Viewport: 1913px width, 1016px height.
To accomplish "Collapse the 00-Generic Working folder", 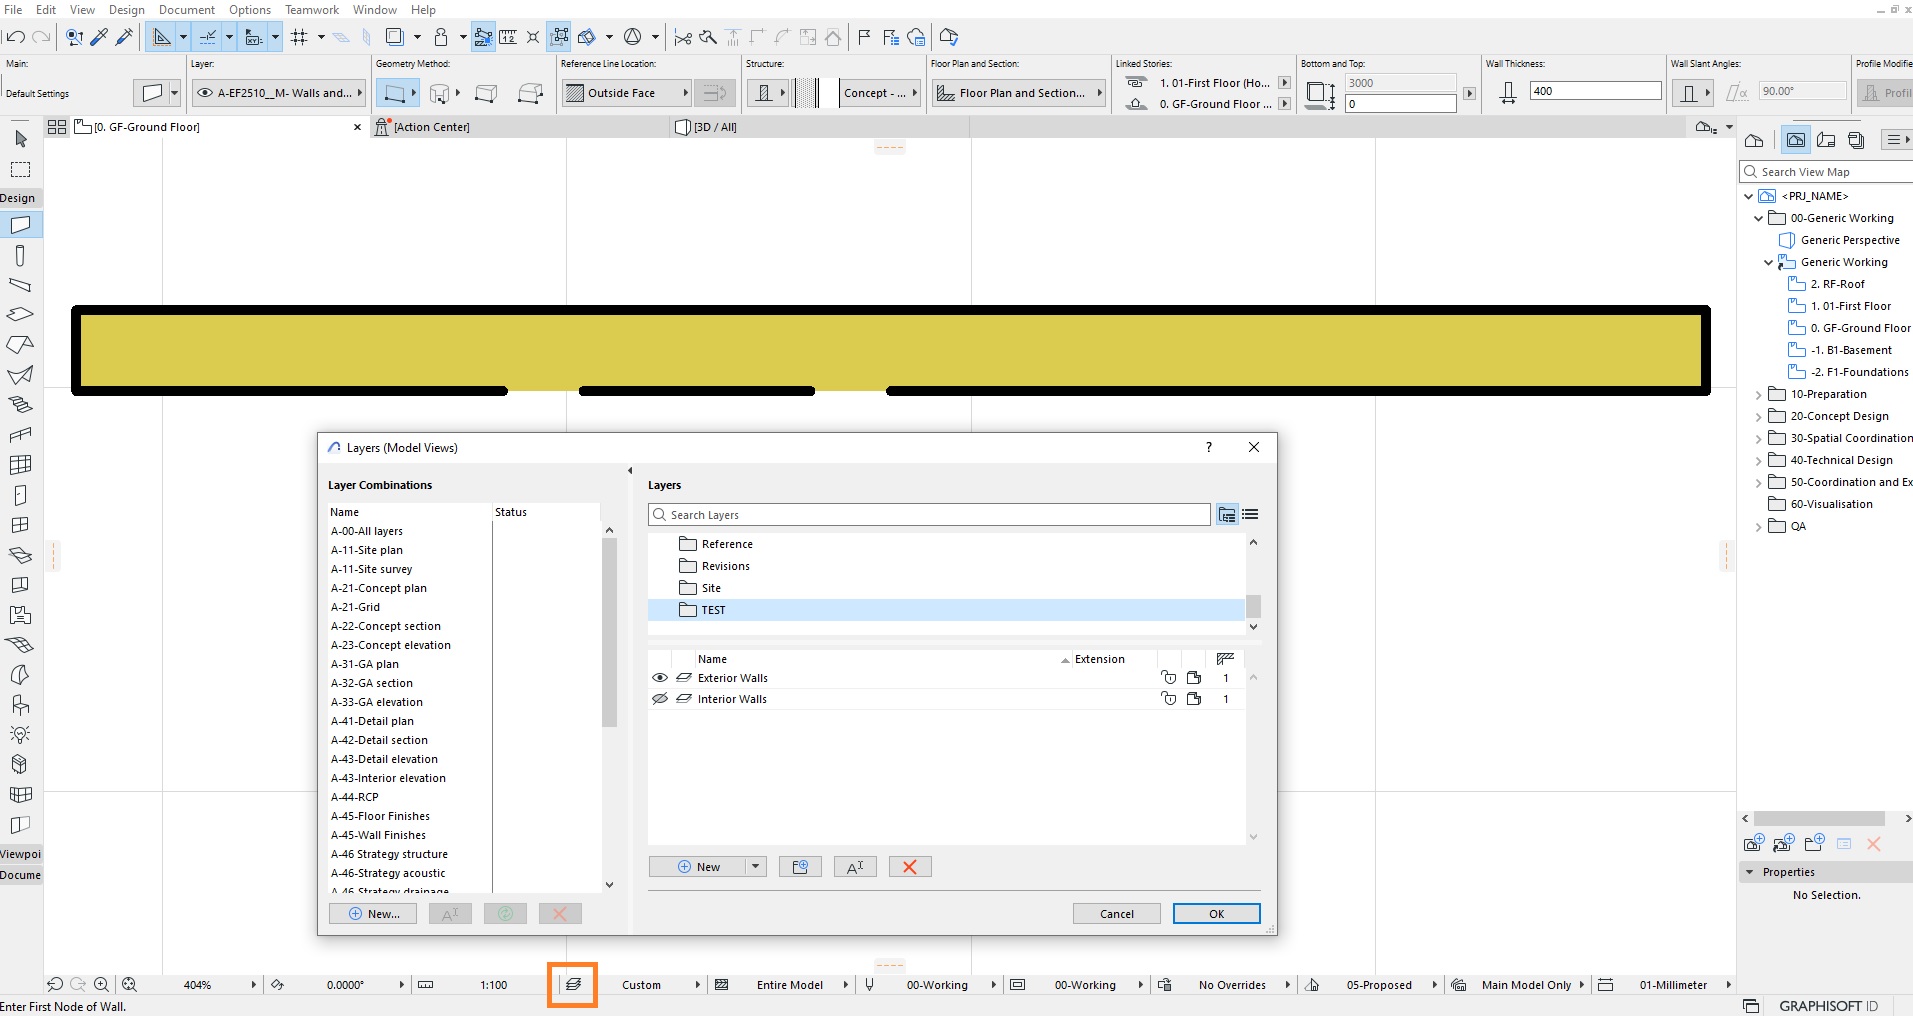I will 1759,218.
